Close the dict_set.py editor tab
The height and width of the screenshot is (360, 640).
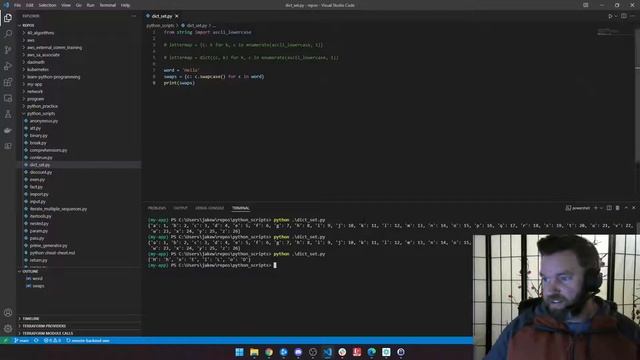click(177, 16)
